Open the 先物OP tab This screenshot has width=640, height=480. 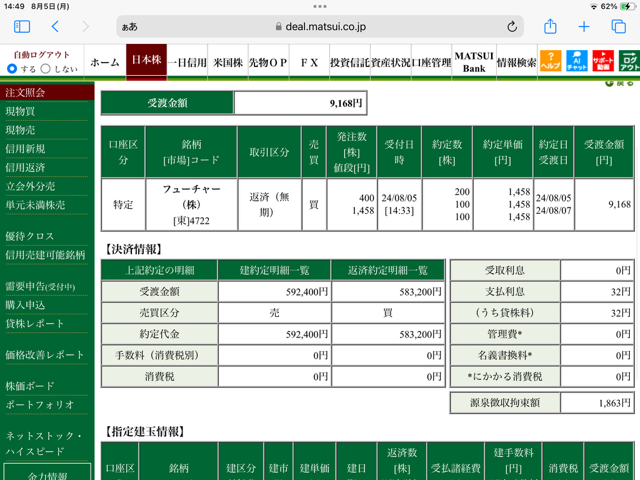coord(268,62)
